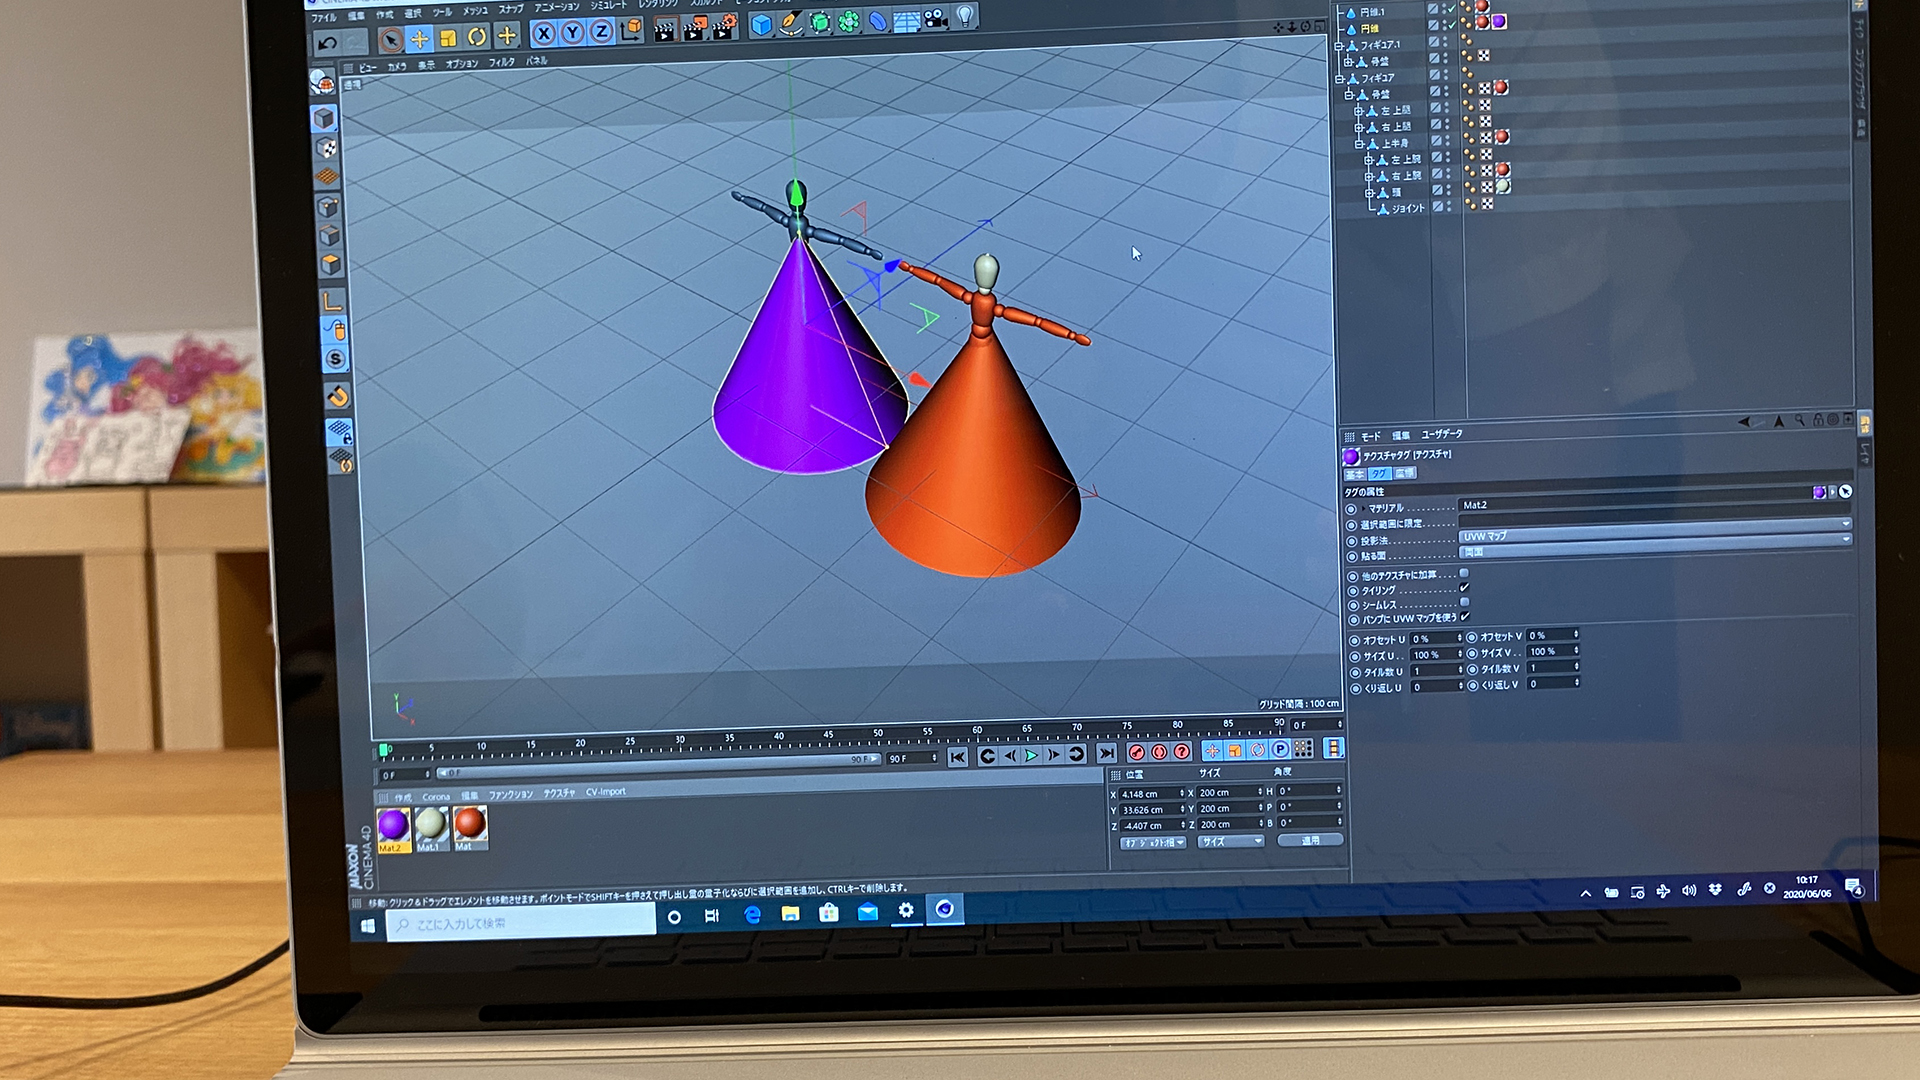Screen dimensions: 1920x1080
Task: Click the Light bulb object icon
Action: pos(964,16)
